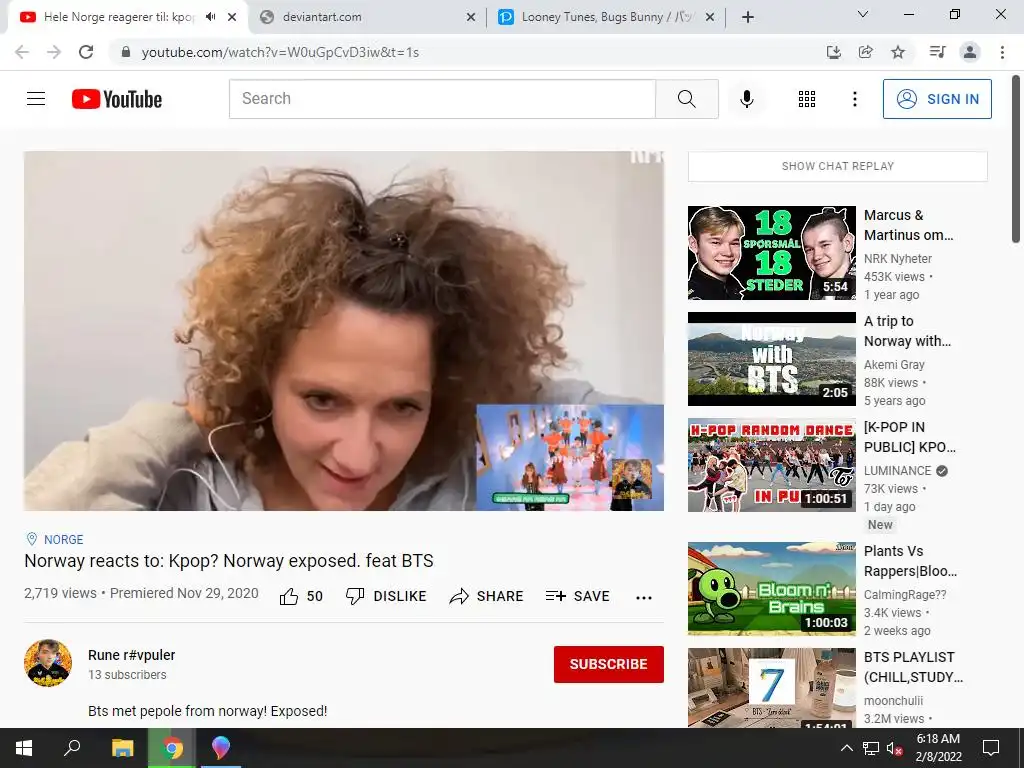Close the Looney Tunes tab
The height and width of the screenshot is (768, 1024).
(710, 17)
